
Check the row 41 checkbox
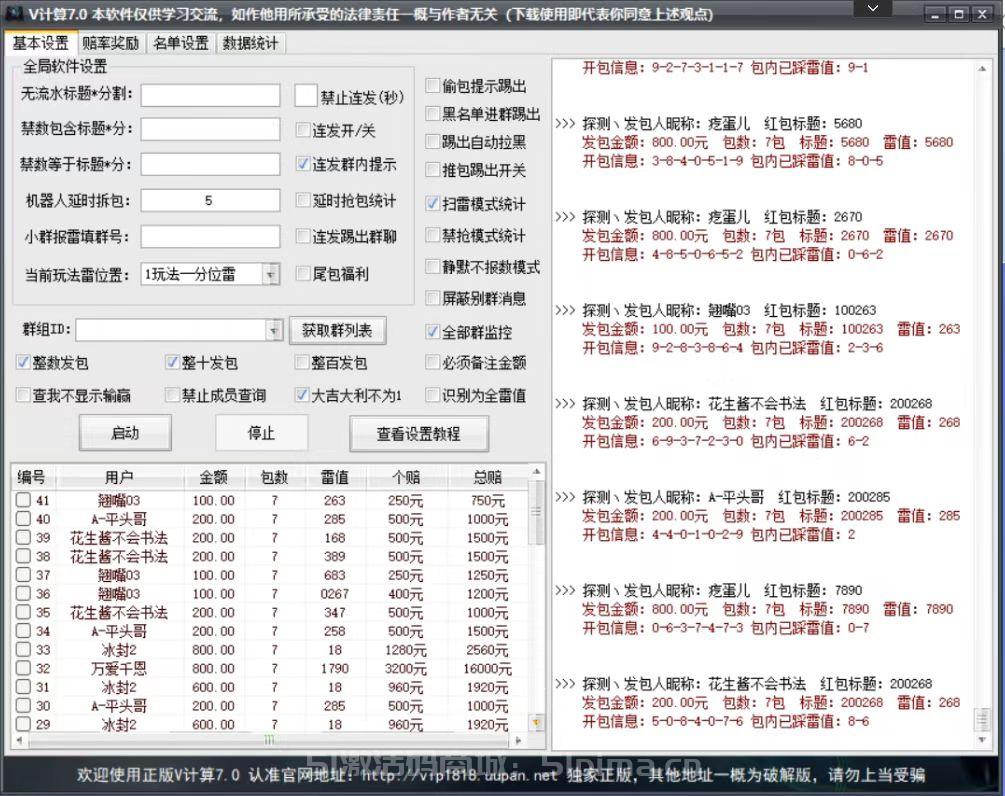pyautogui.click(x=23, y=500)
